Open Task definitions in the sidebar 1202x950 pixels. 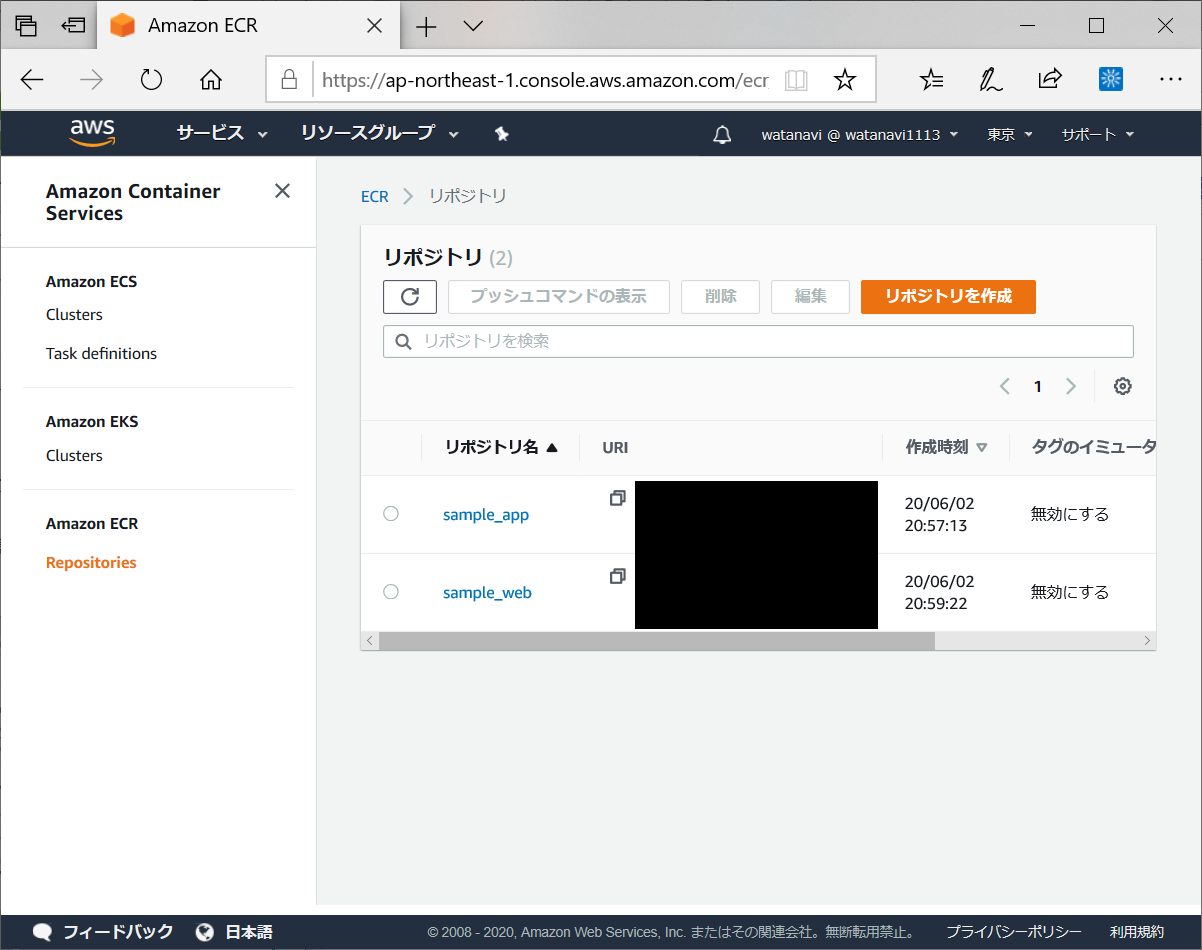[101, 354]
